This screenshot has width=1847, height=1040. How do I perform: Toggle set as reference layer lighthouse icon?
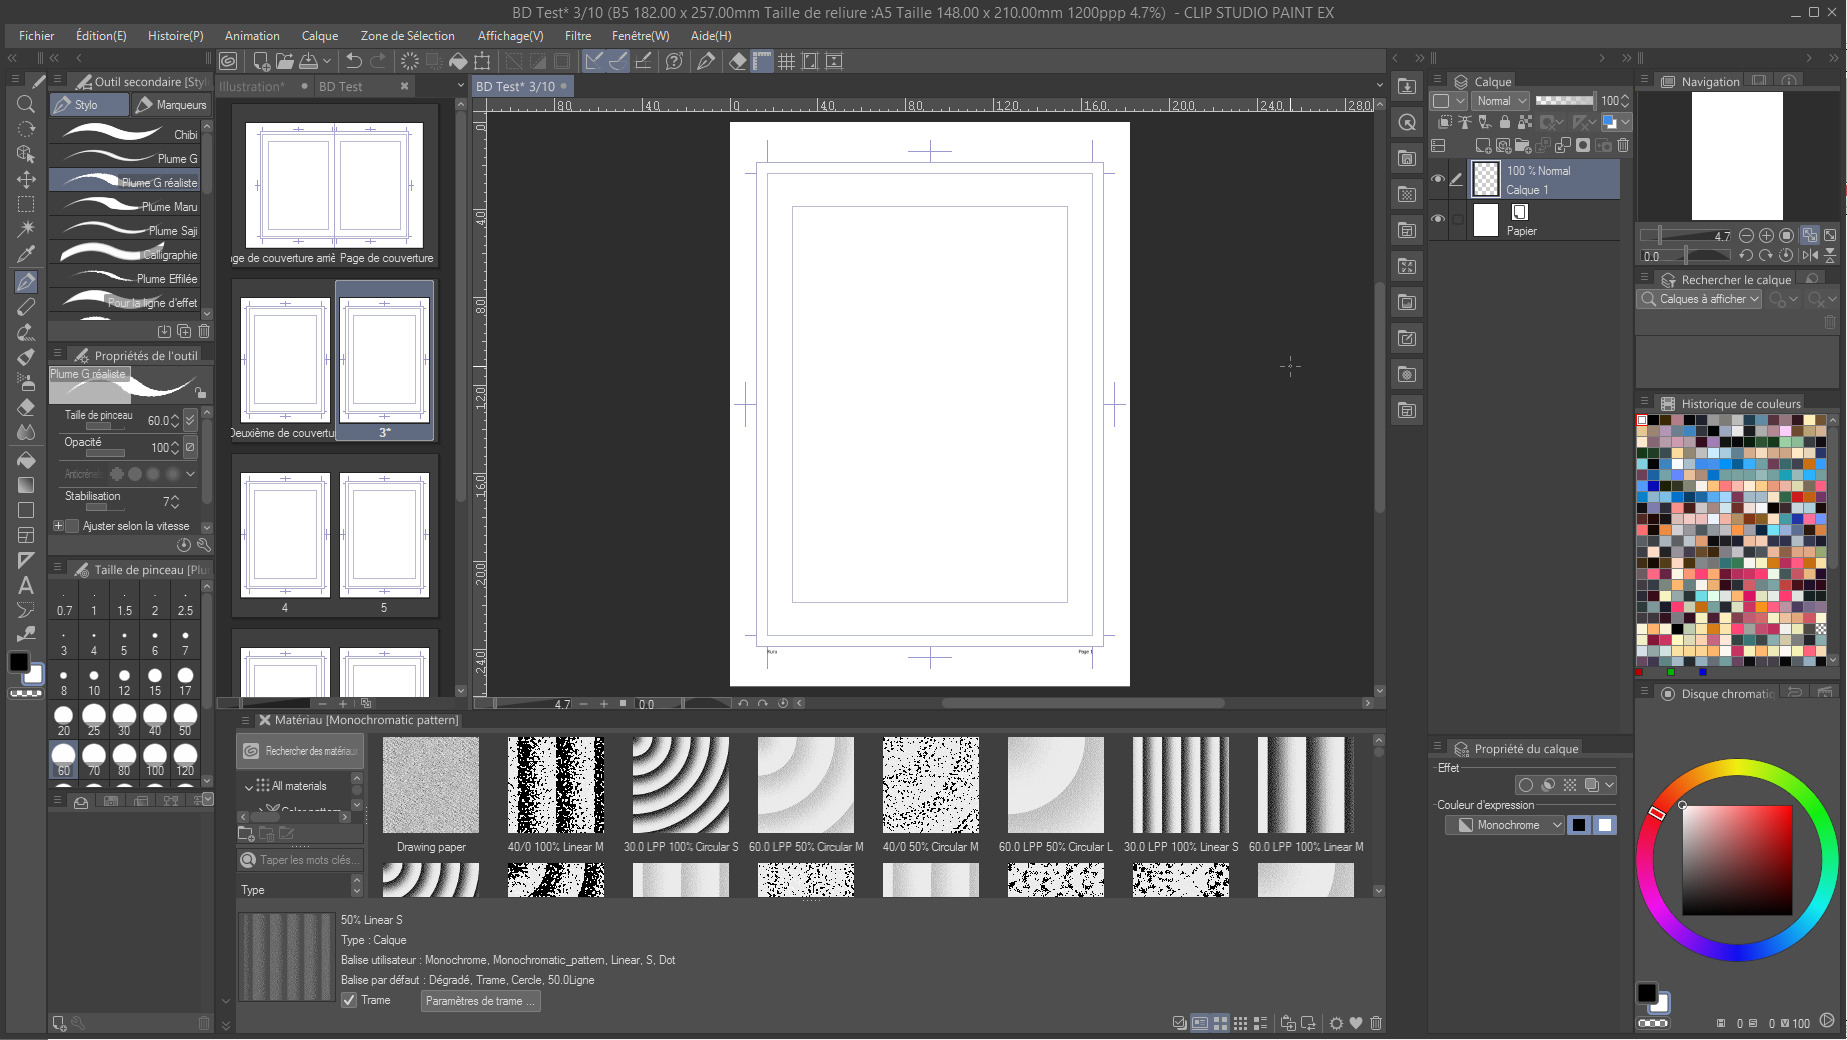pyautogui.click(x=1464, y=122)
